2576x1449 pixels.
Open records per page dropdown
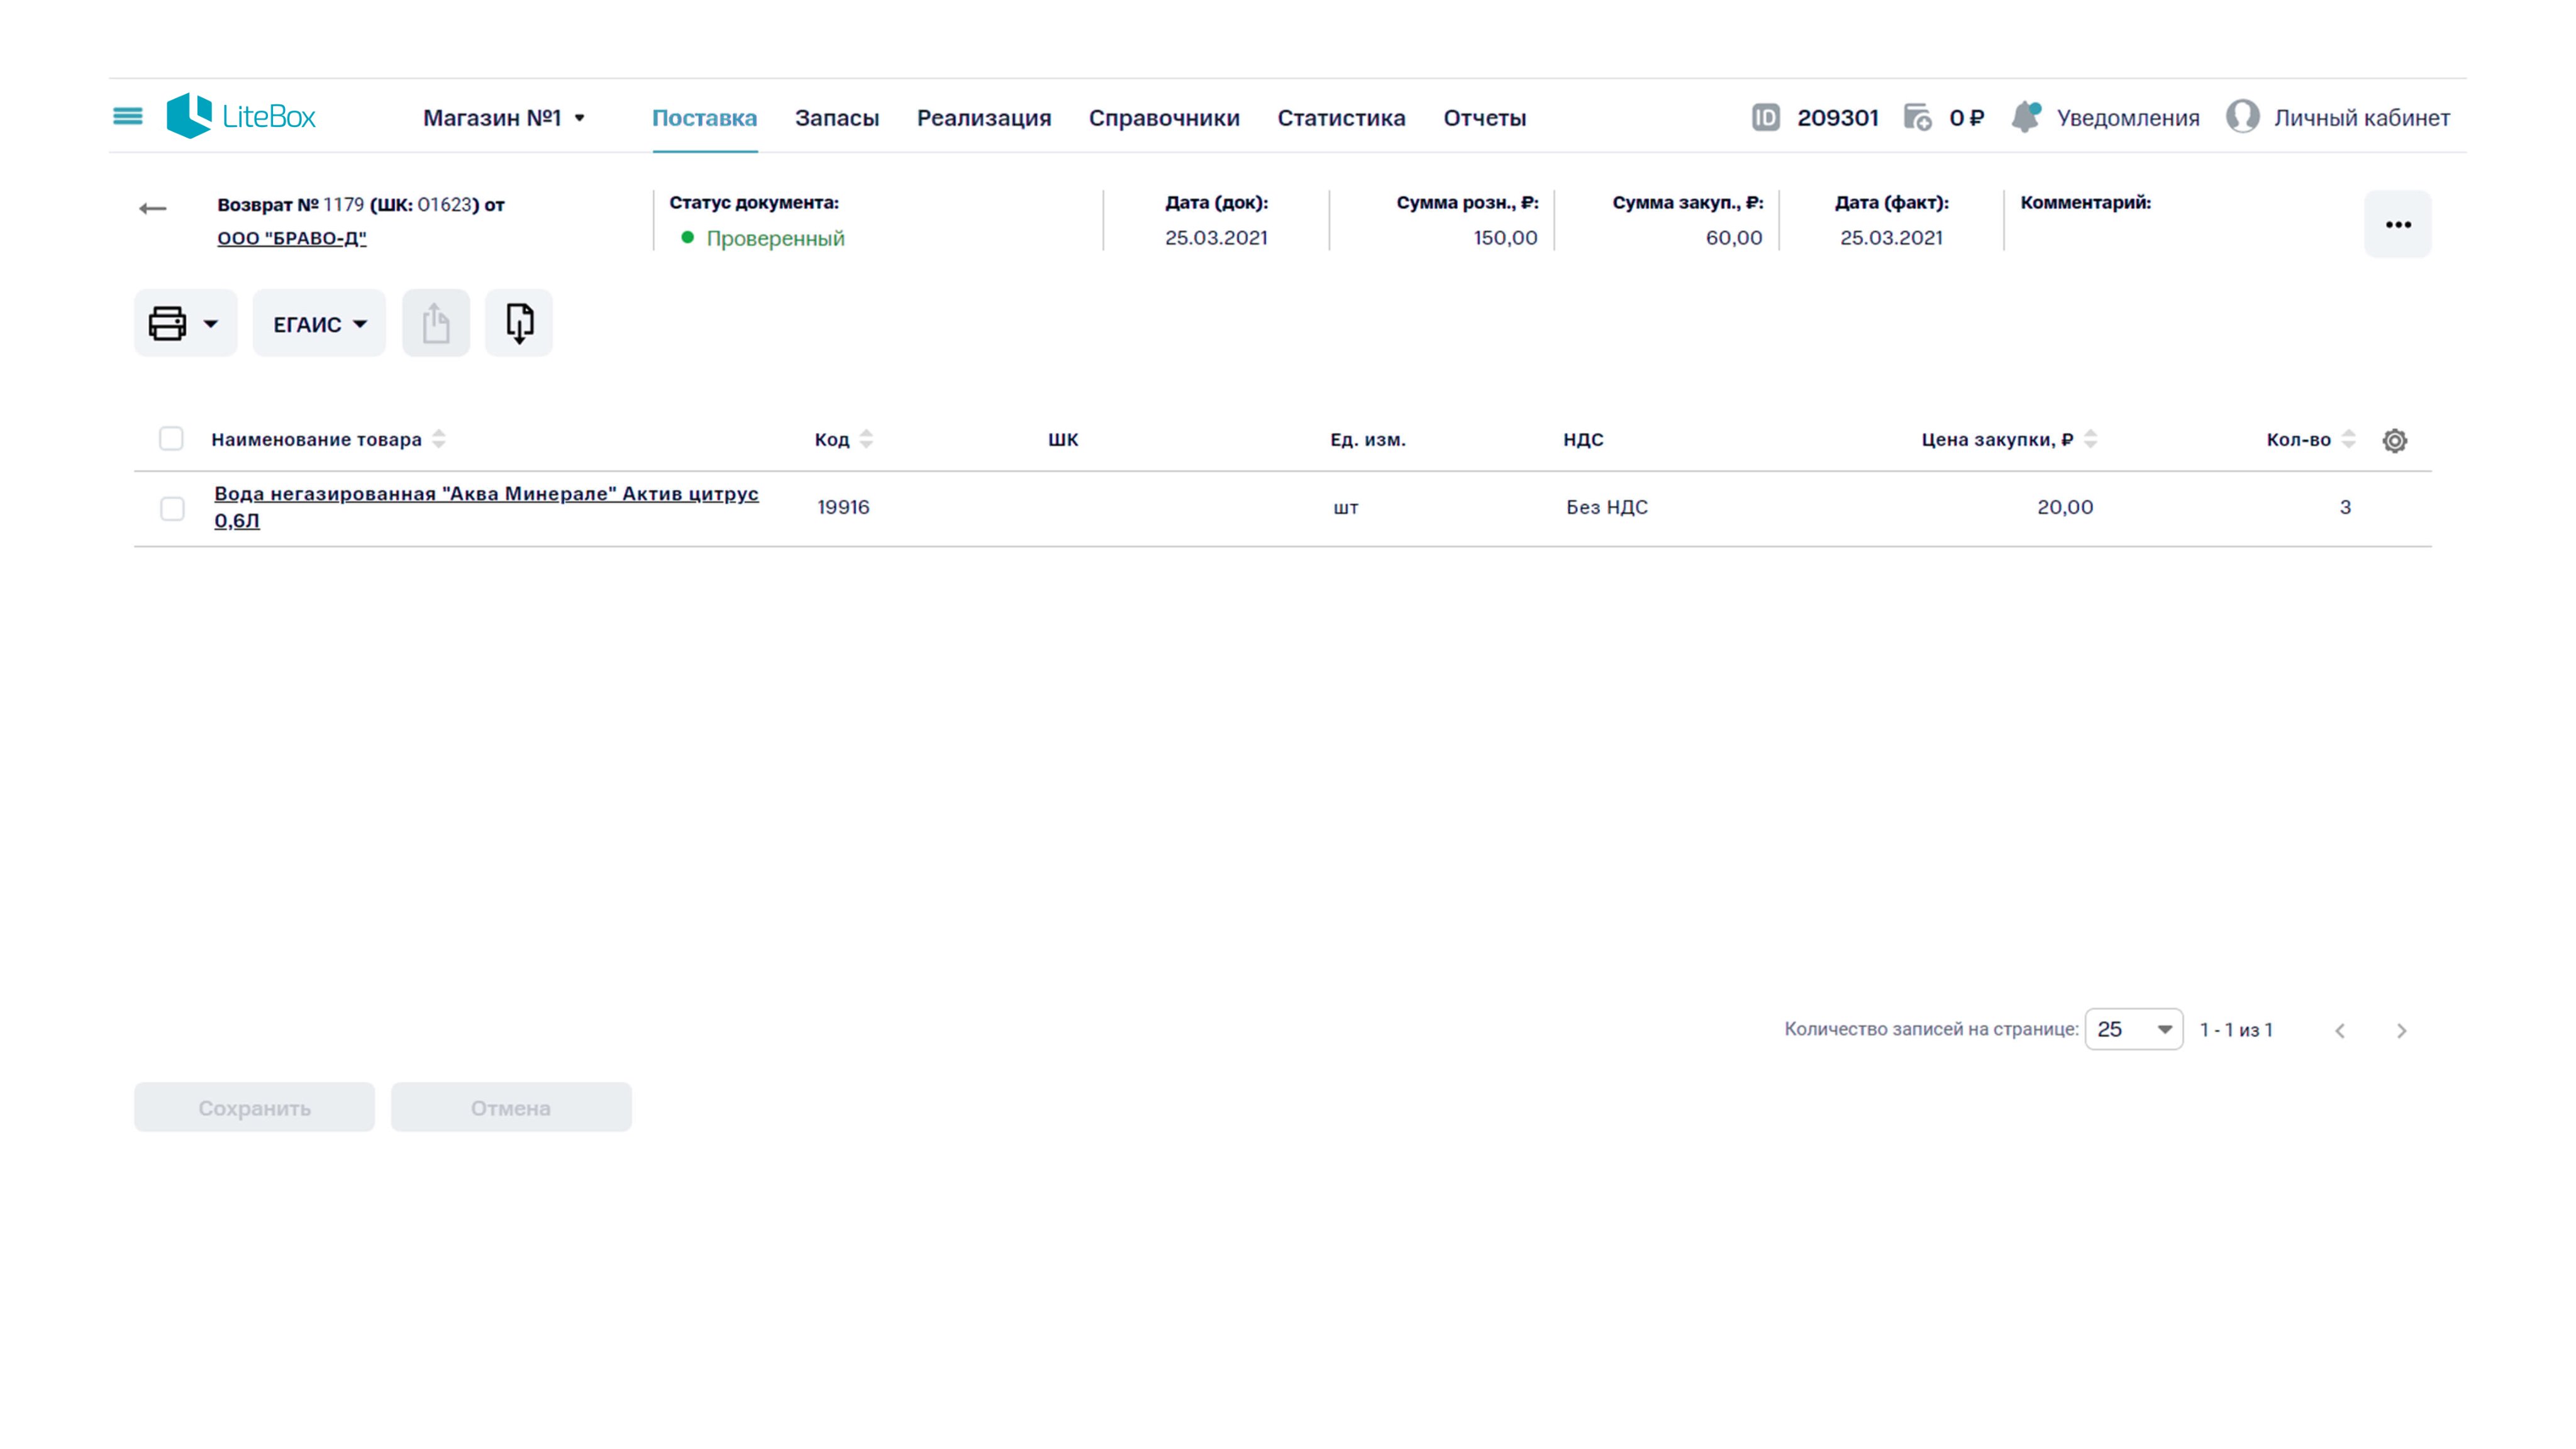click(2133, 1029)
